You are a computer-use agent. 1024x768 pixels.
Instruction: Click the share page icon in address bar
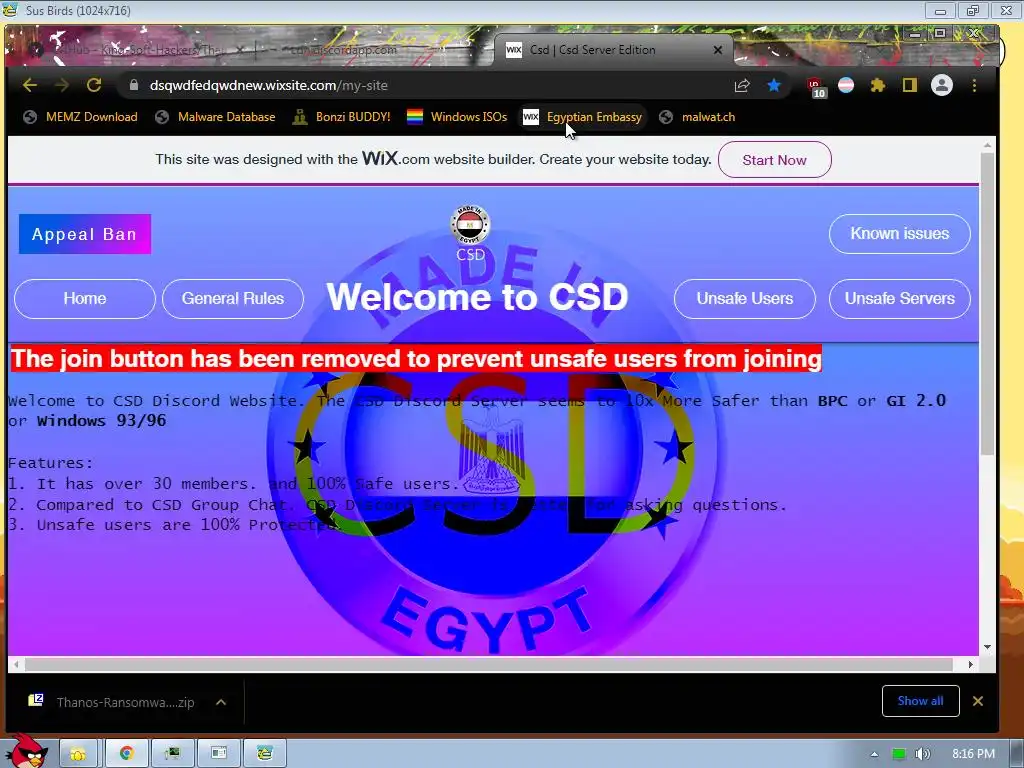pyautogui.click(x=742, y=86)
